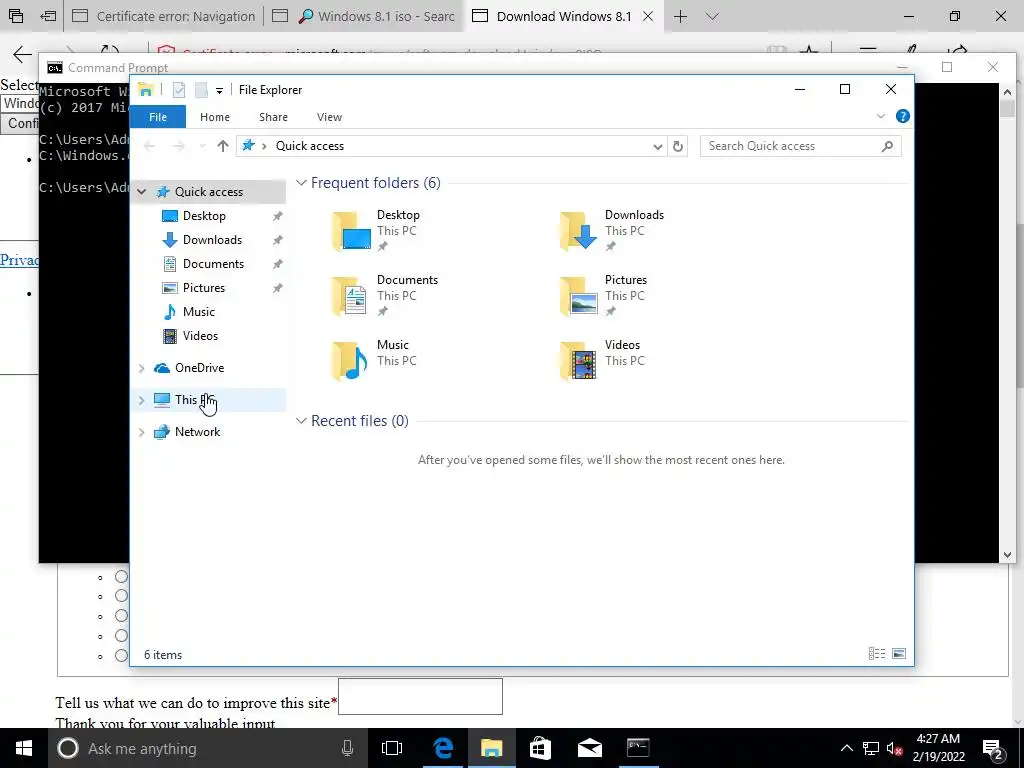Screen dimensions: 1024x768
Task: Click the File Explorer help icon
Action: [x=903, y=116]
